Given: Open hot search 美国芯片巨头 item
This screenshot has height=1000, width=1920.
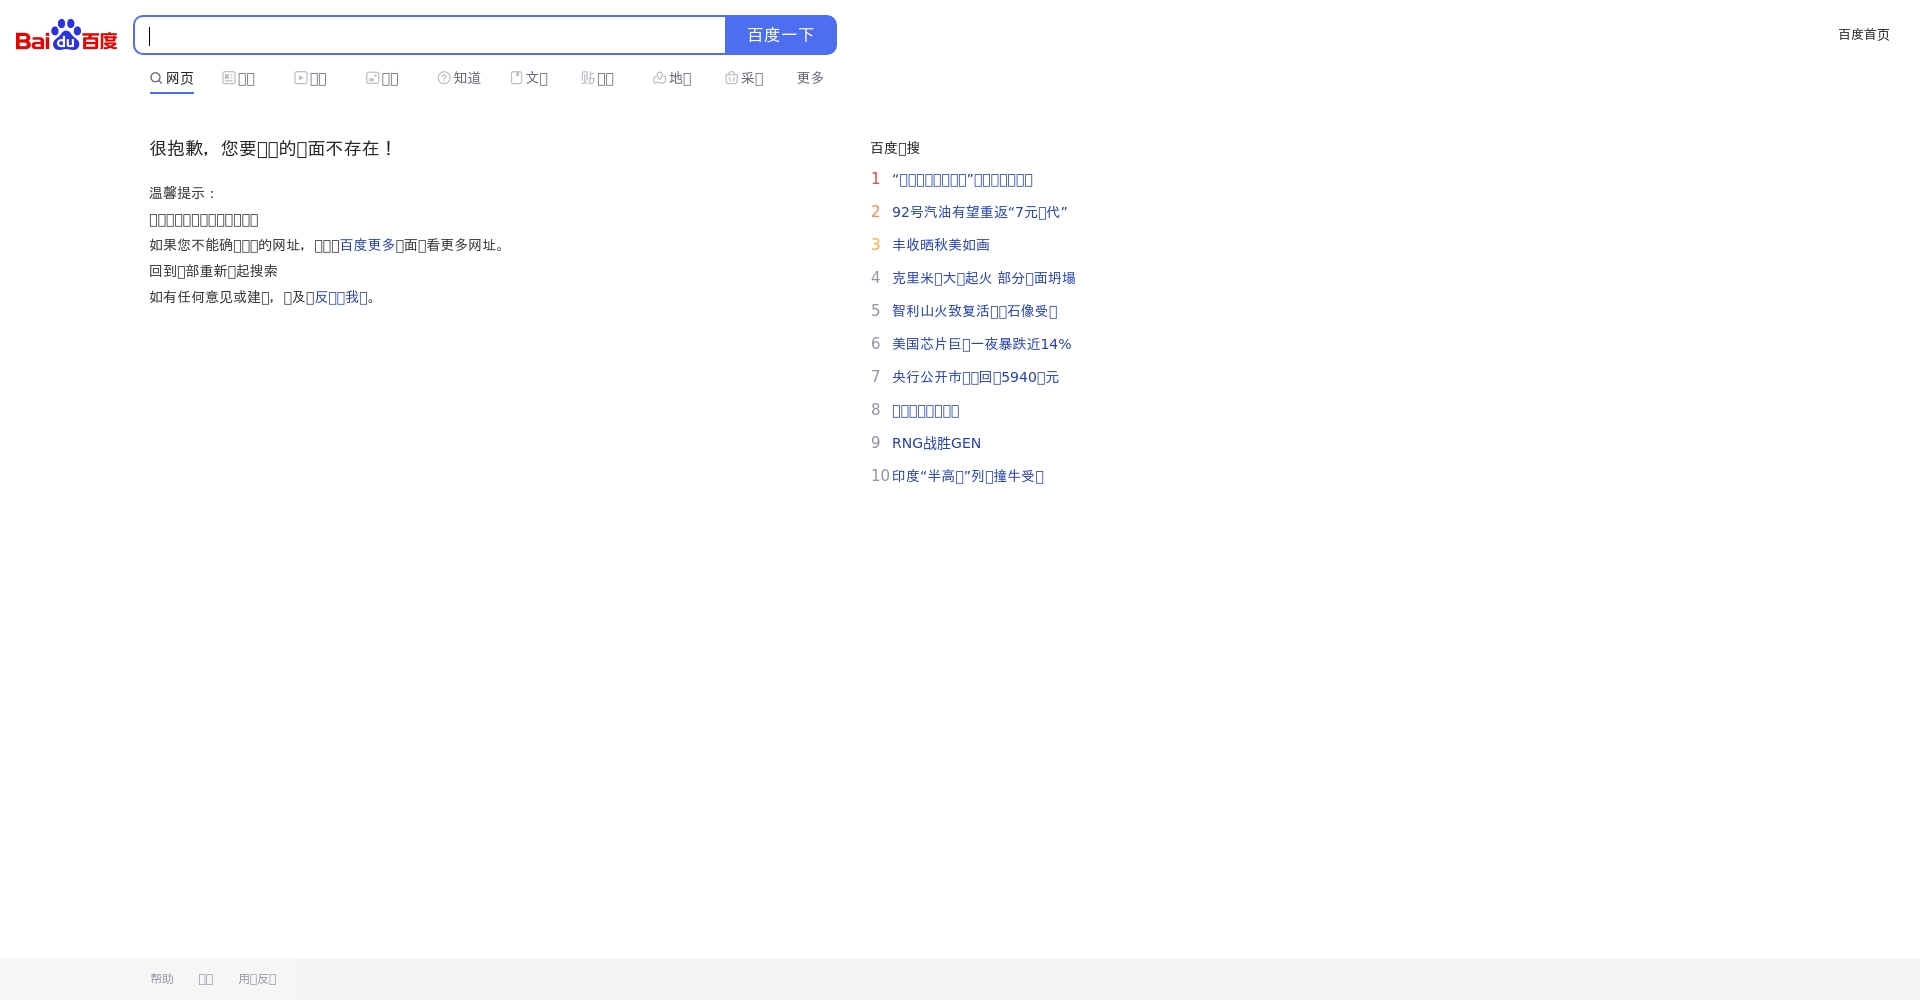Looking at the screenshot, I should tap(982, 344).
